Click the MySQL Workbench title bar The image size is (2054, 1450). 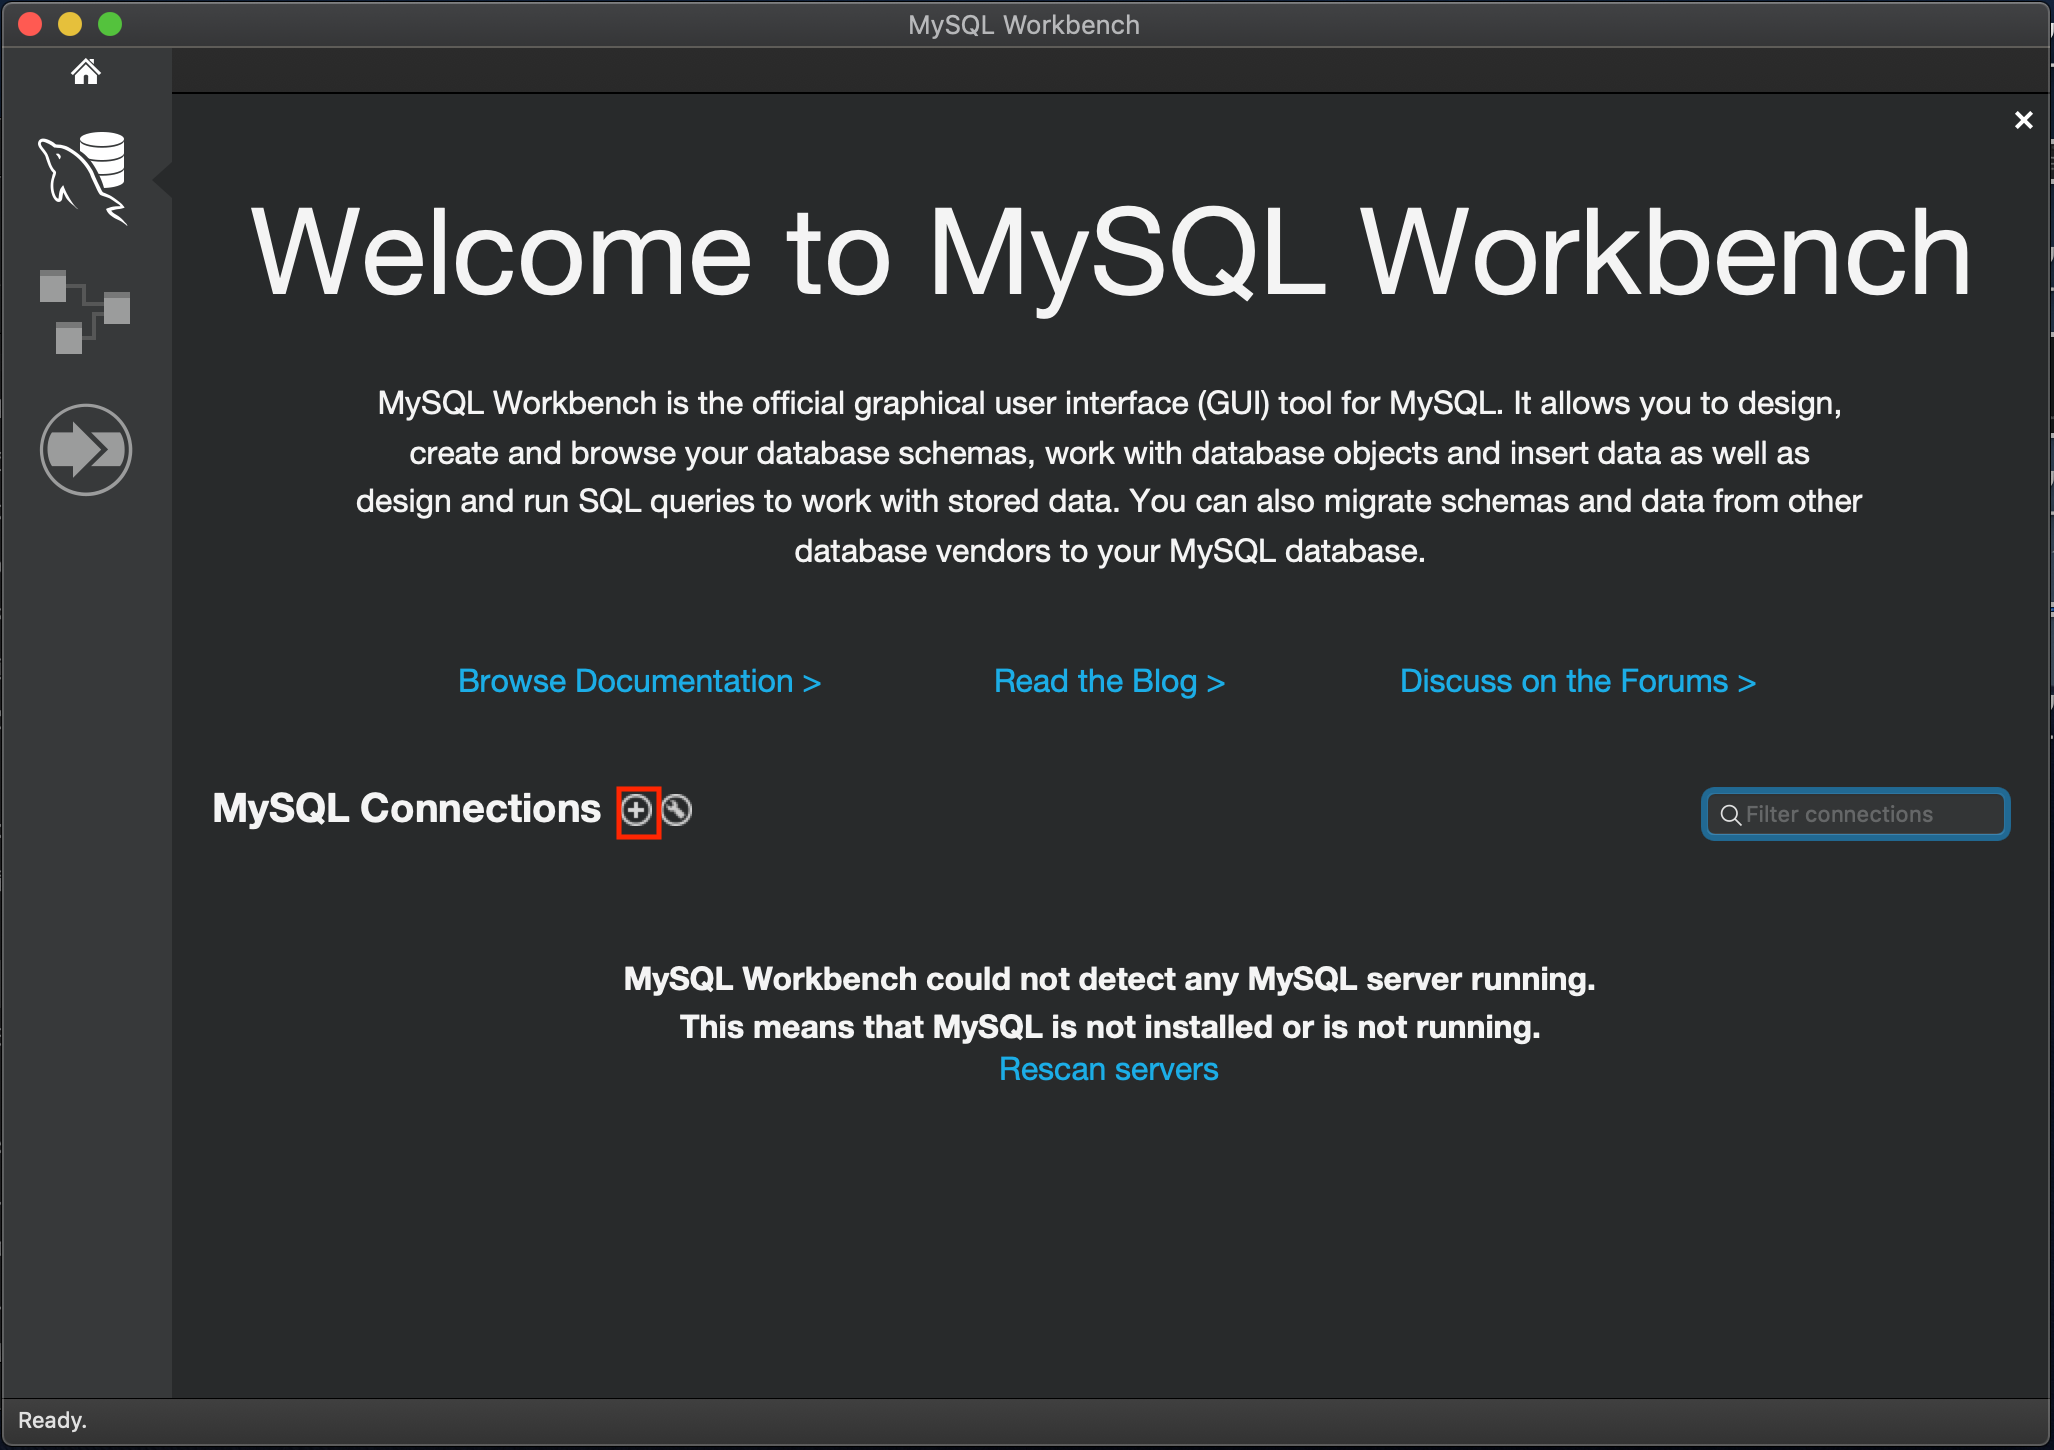tap(1023, 24)
